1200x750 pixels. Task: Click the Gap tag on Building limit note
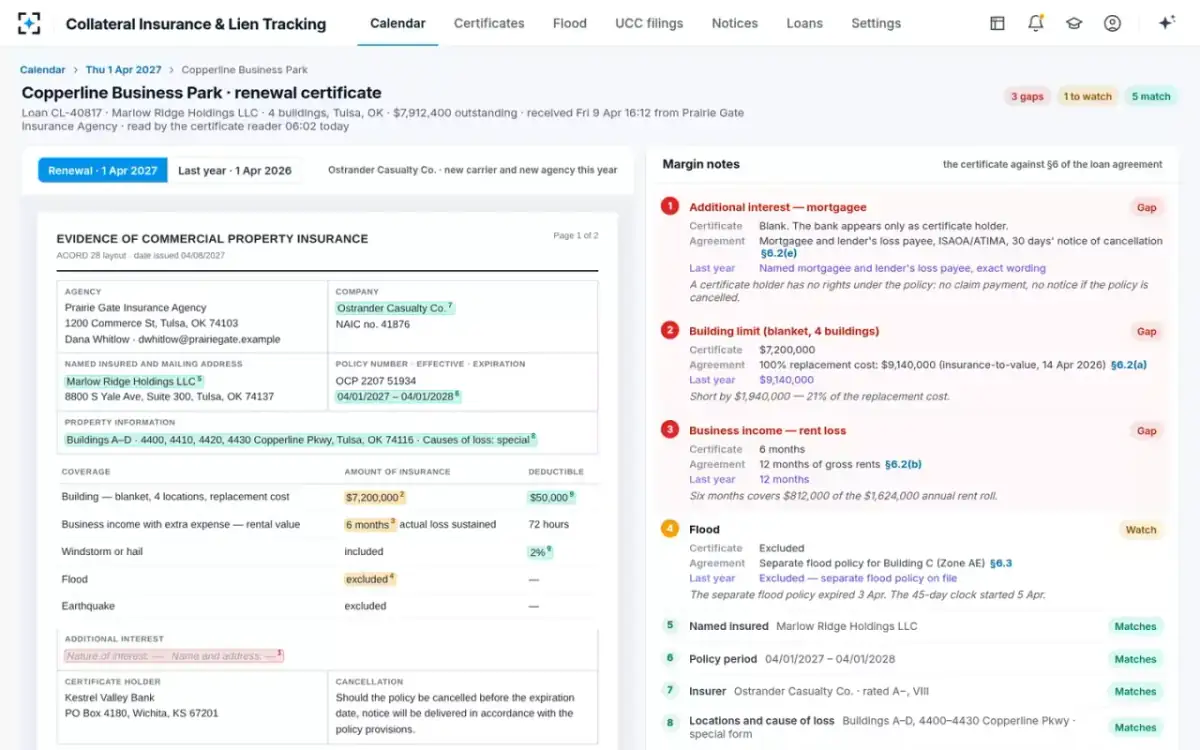(1146, 331)
